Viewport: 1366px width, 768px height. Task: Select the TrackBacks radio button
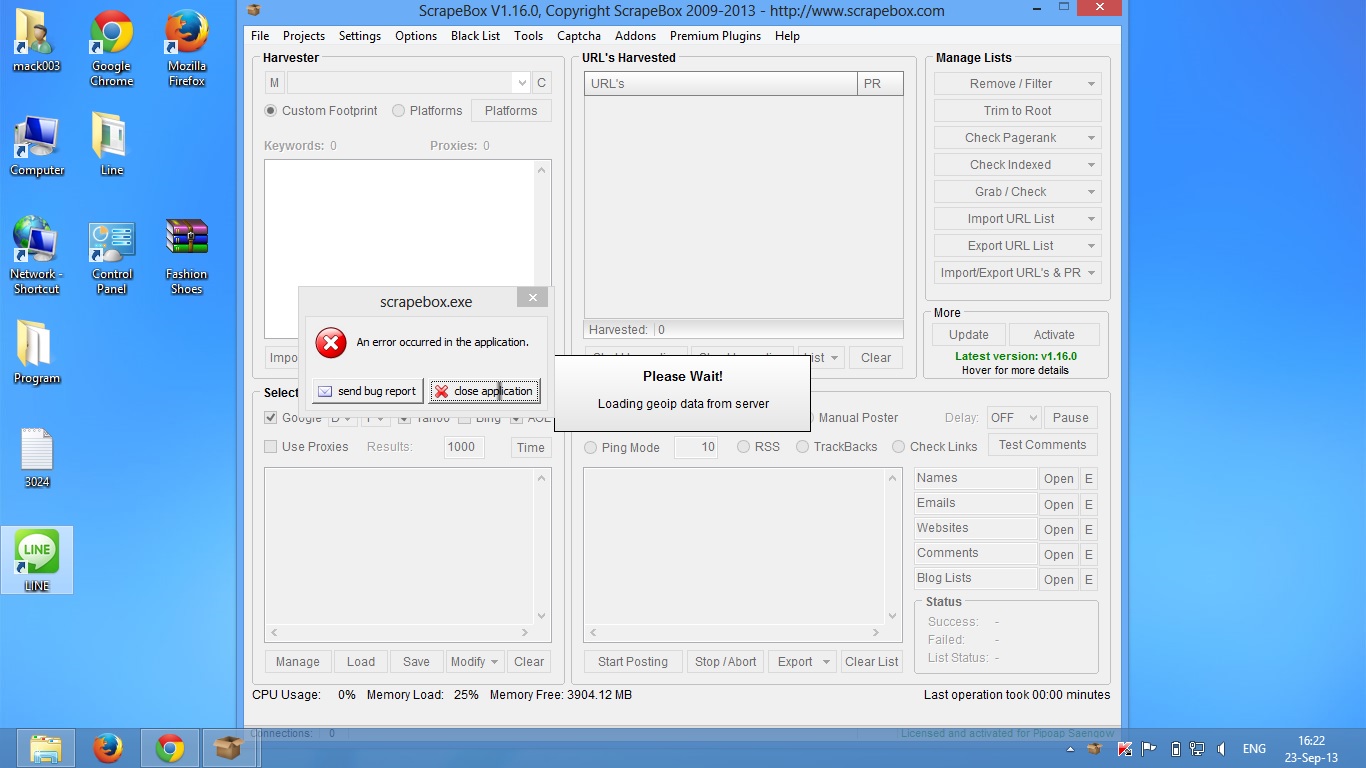[x=803, y=447]
